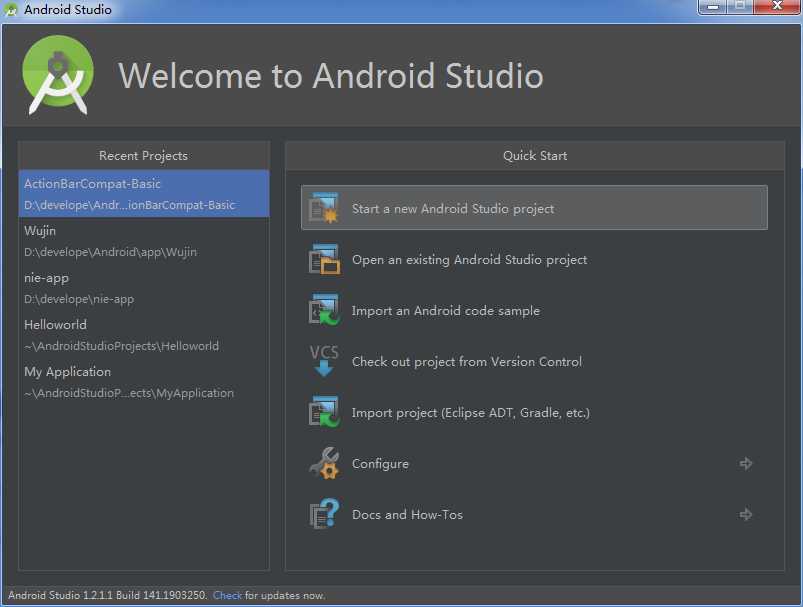Viewport: 803px width, 607px height.
Task: Click the large Android Studio logo
Action: coord(58,75)
